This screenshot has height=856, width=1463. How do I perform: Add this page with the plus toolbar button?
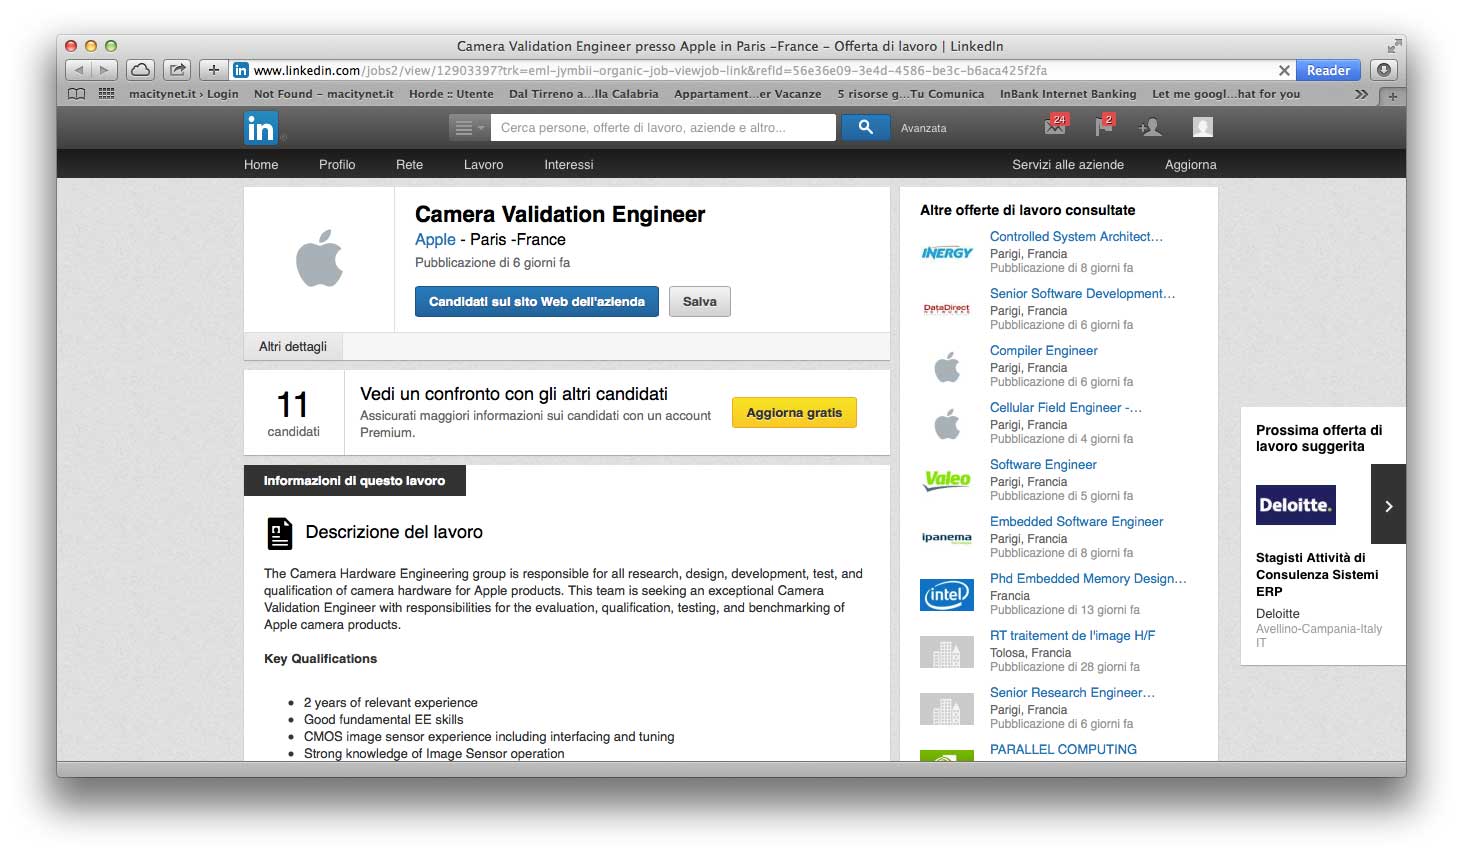coord(213,70)
